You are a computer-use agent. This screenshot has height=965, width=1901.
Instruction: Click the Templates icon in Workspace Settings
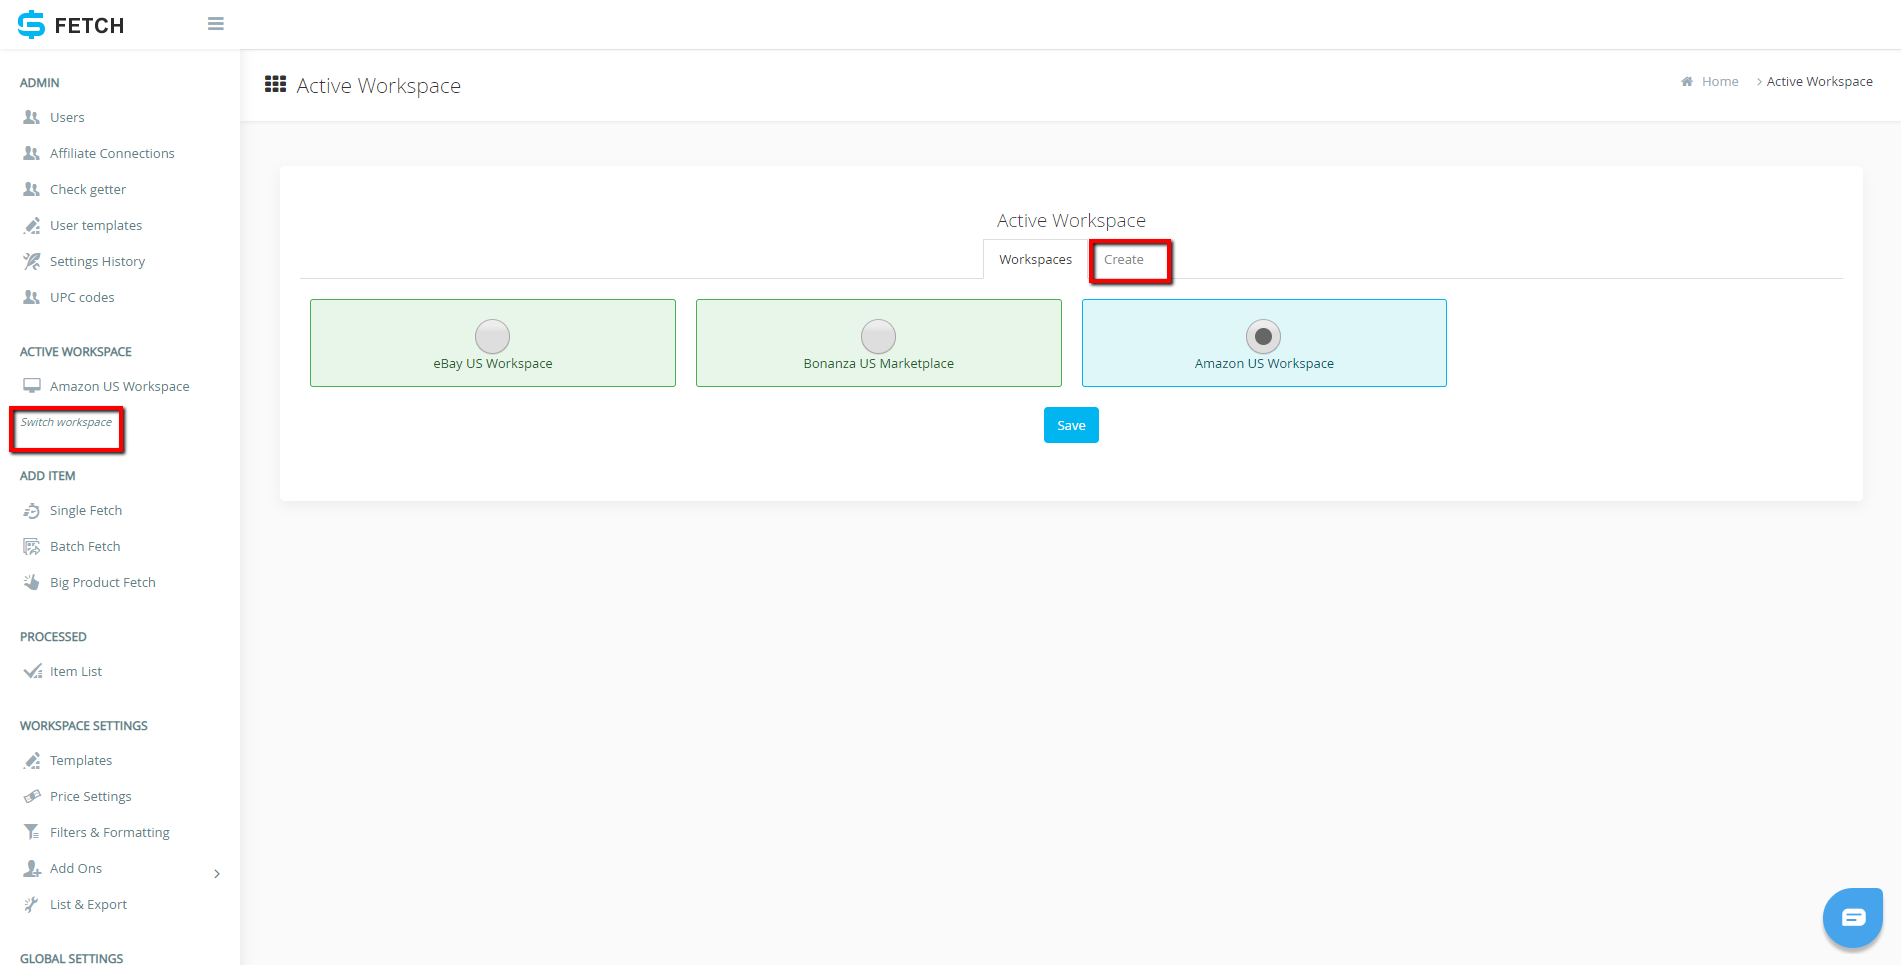[x=32, y=760]
